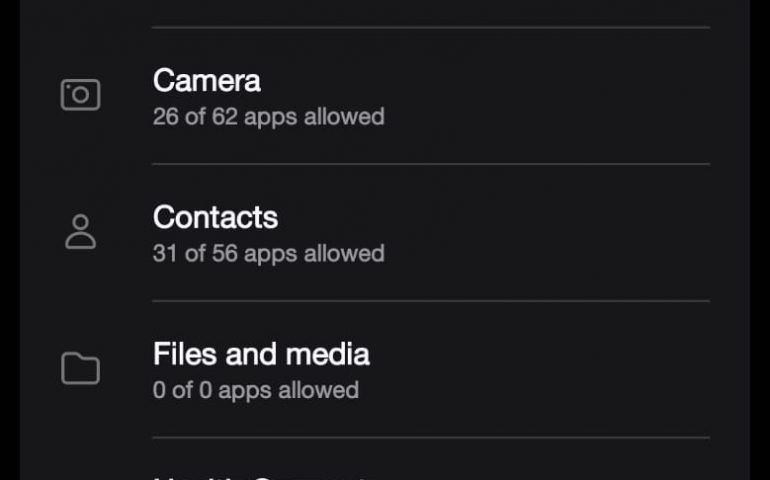Select "31 of 56 apps allowed" text

point(268,254)
